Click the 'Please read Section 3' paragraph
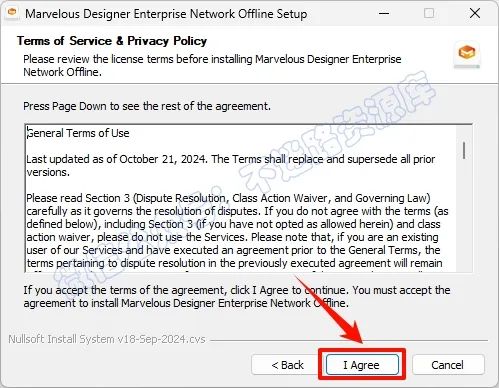Screen dimensions: 499x388 click(237, 231)
